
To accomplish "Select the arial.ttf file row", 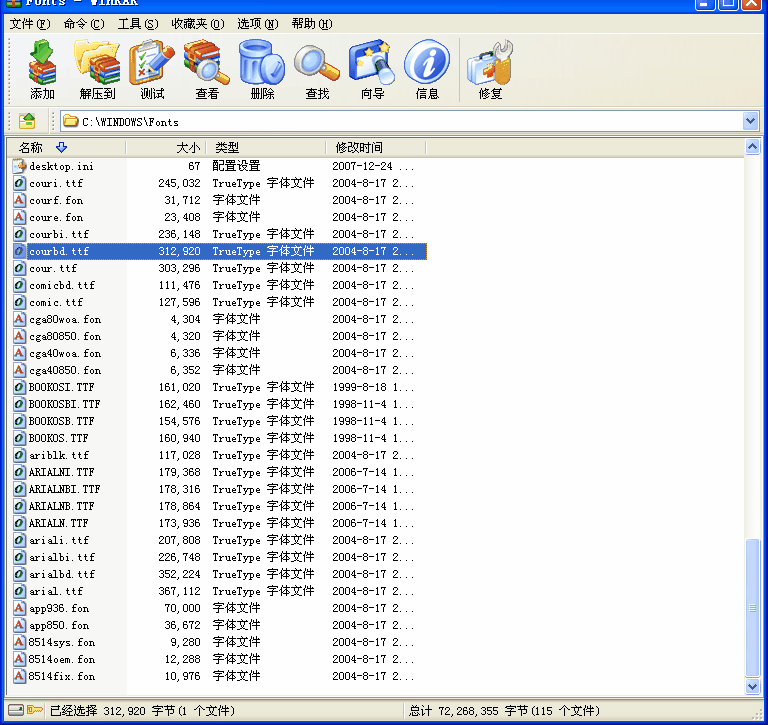I will 56,591.
